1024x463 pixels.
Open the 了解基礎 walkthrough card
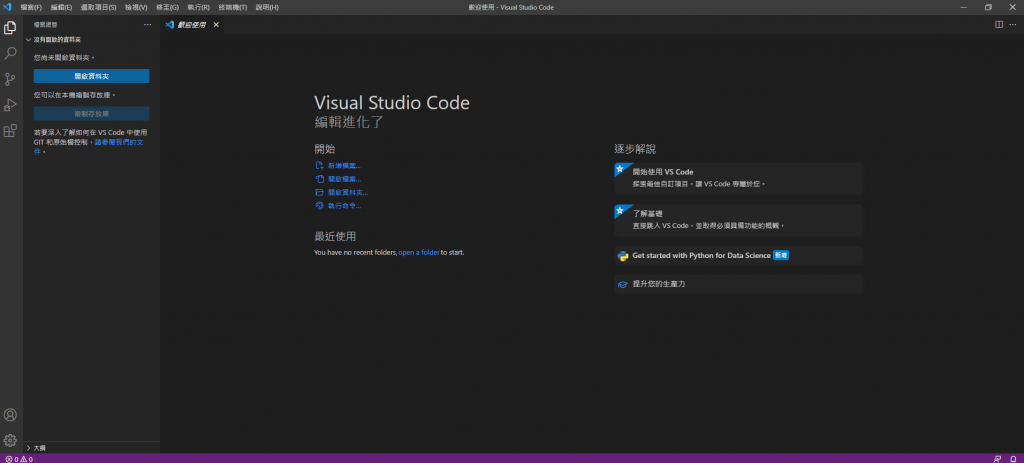tap(739, 220)
